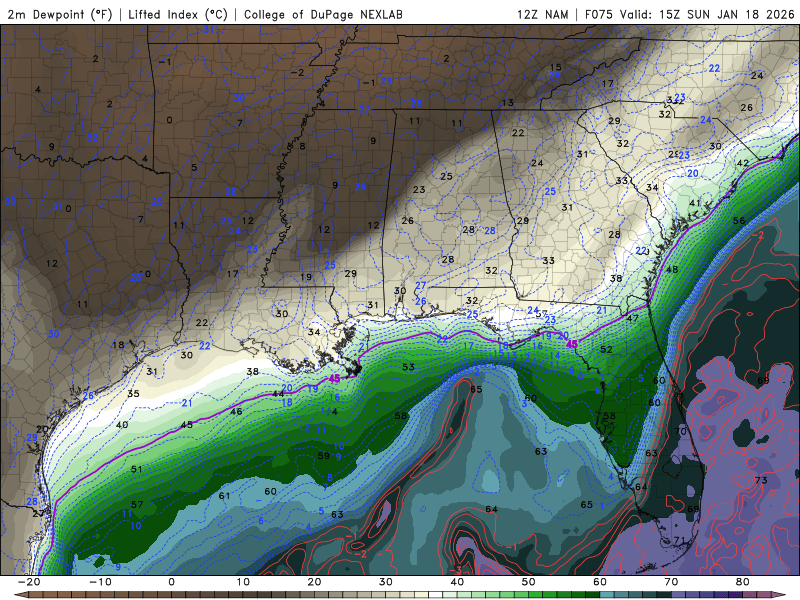Click the "2m Dewpoint (°F)" title text
This screenshot has height=600, width=800.
(x=60, y=14)
